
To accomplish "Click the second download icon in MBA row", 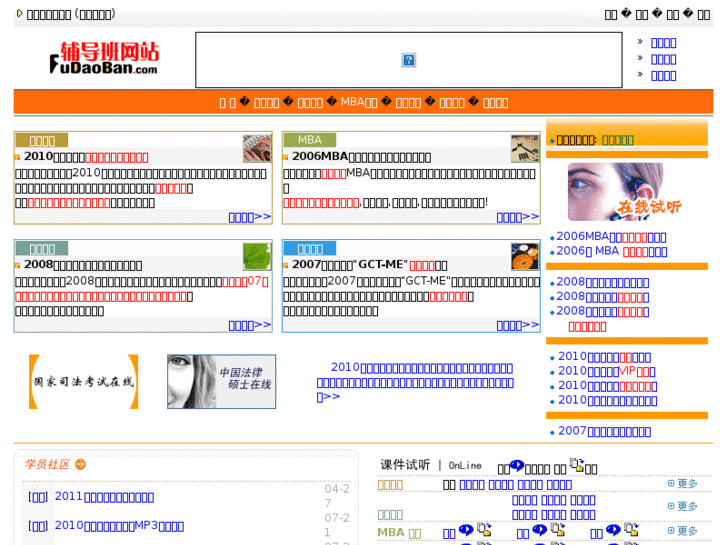I will [x=558, y=529].
